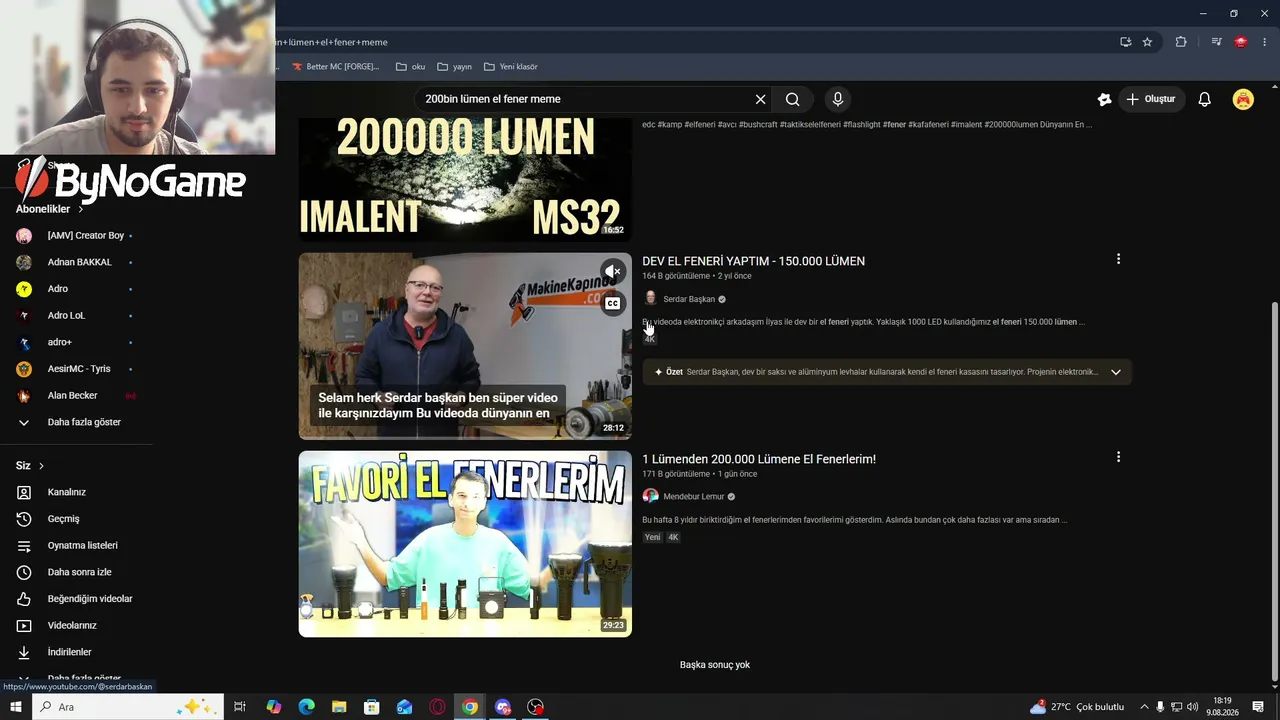Launch Microsoft Edge from the taskbar
Screen dimensions: 1280x720
[306, 707]
